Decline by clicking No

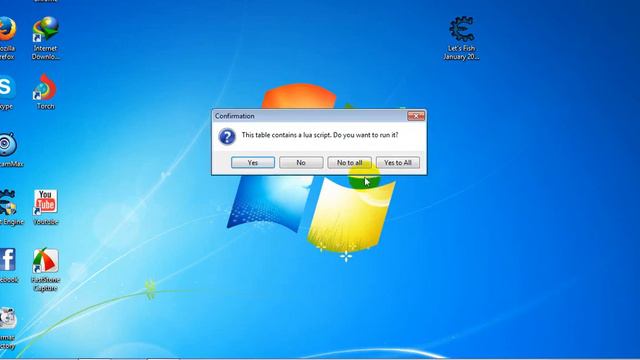pos(301,162)
